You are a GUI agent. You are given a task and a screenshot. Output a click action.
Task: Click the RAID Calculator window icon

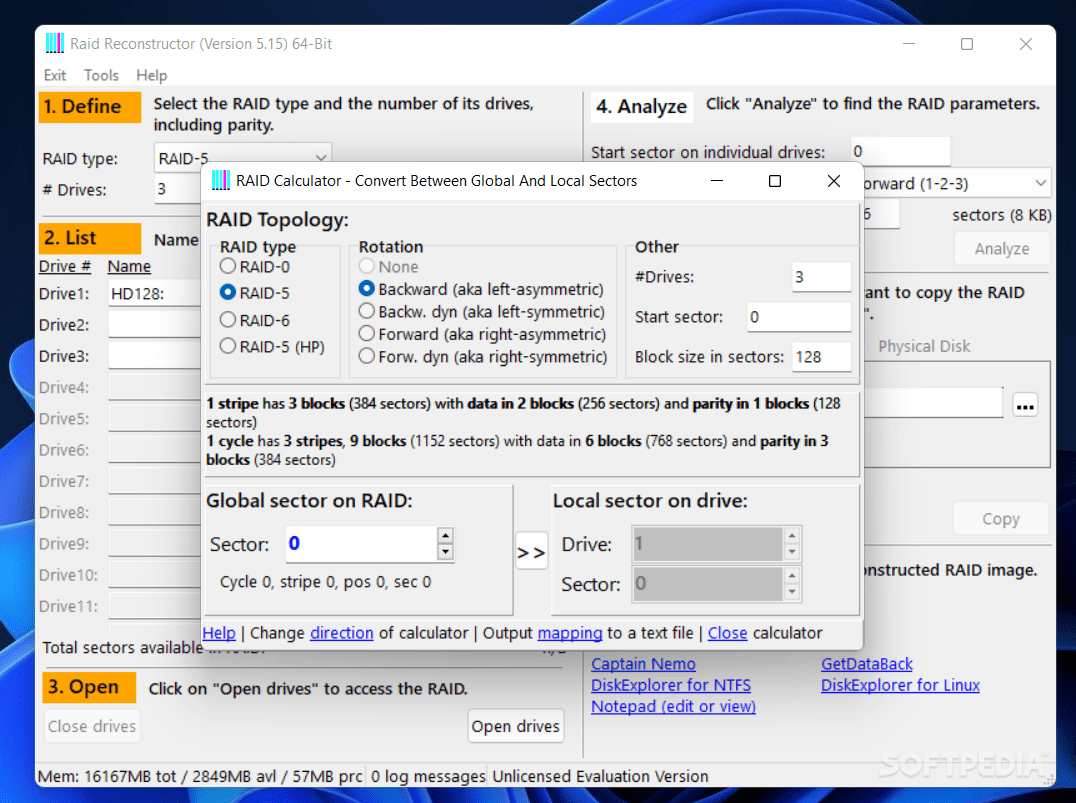pos(220,181)
